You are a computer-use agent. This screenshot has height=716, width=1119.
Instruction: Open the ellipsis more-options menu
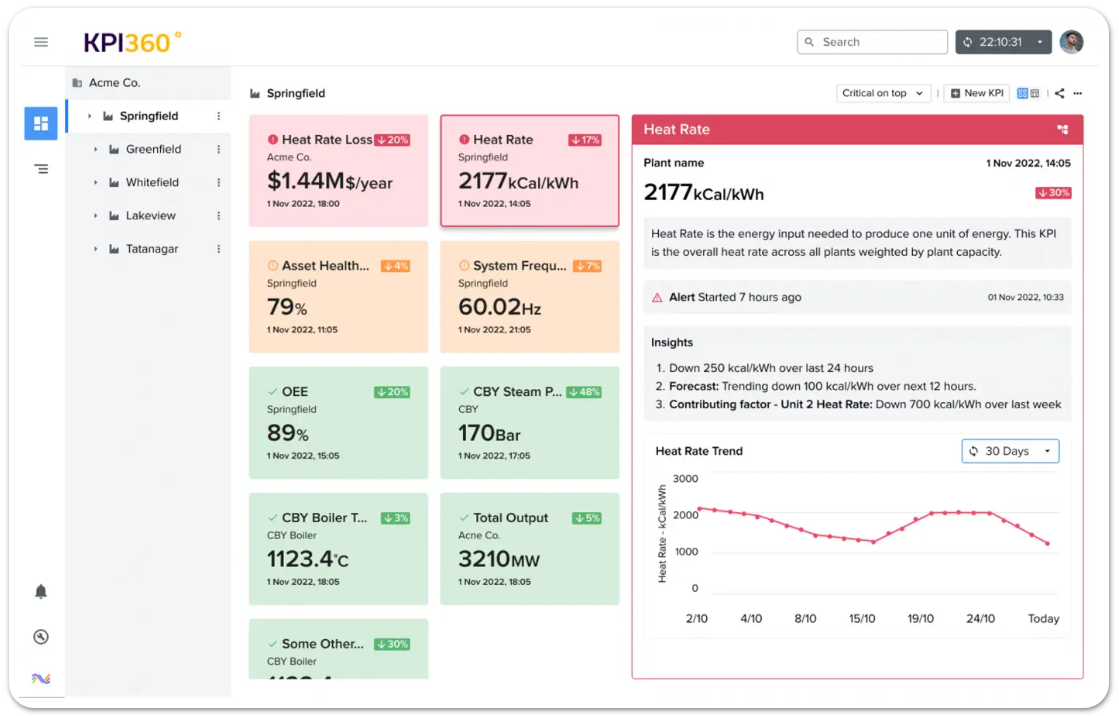(x=1078, y=92)
